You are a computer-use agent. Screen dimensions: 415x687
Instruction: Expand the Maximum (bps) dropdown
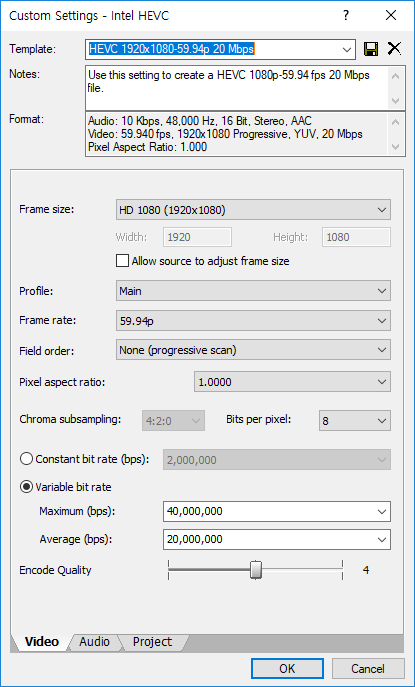point(382,512)
